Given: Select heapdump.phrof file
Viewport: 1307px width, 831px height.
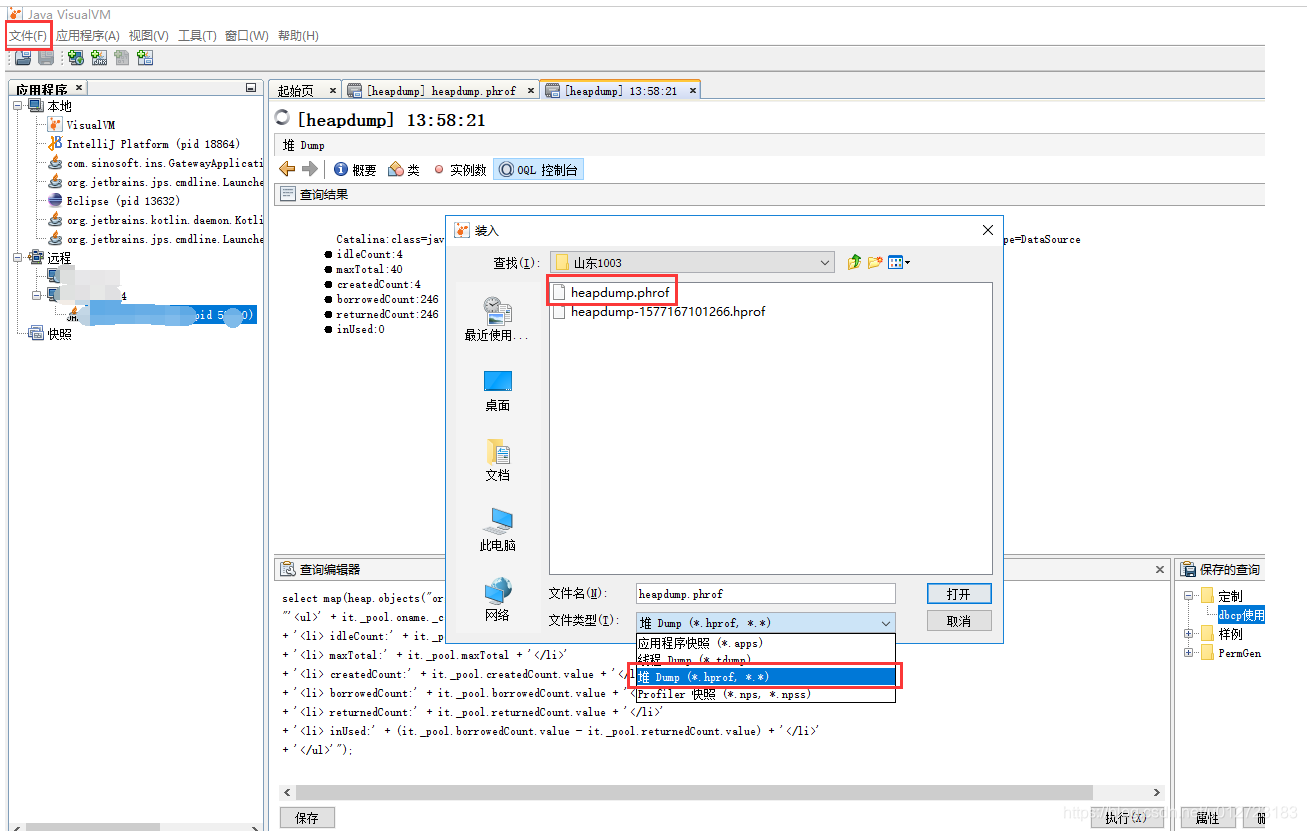Looking at the screenshot, I should (614, 293).
